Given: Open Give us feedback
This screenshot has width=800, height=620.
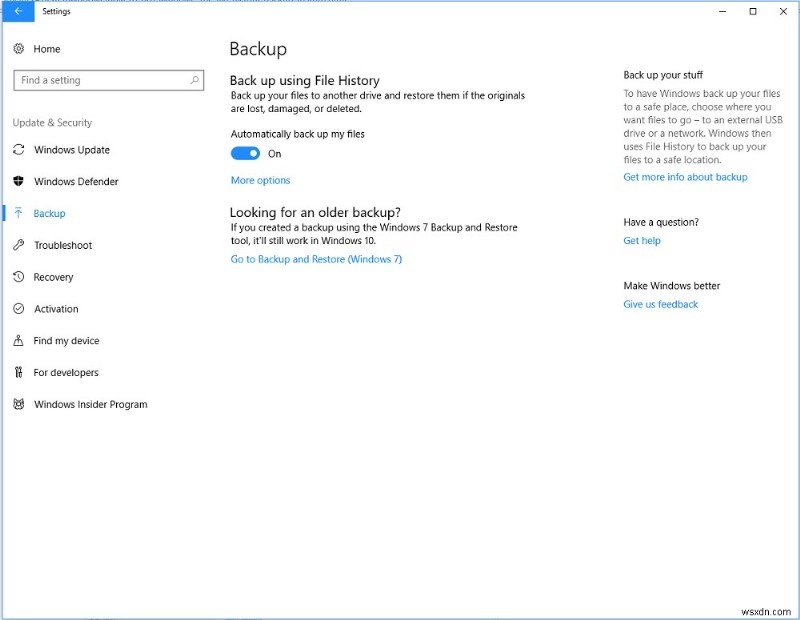Looking at the screenshot, I should tap(661, 304).
